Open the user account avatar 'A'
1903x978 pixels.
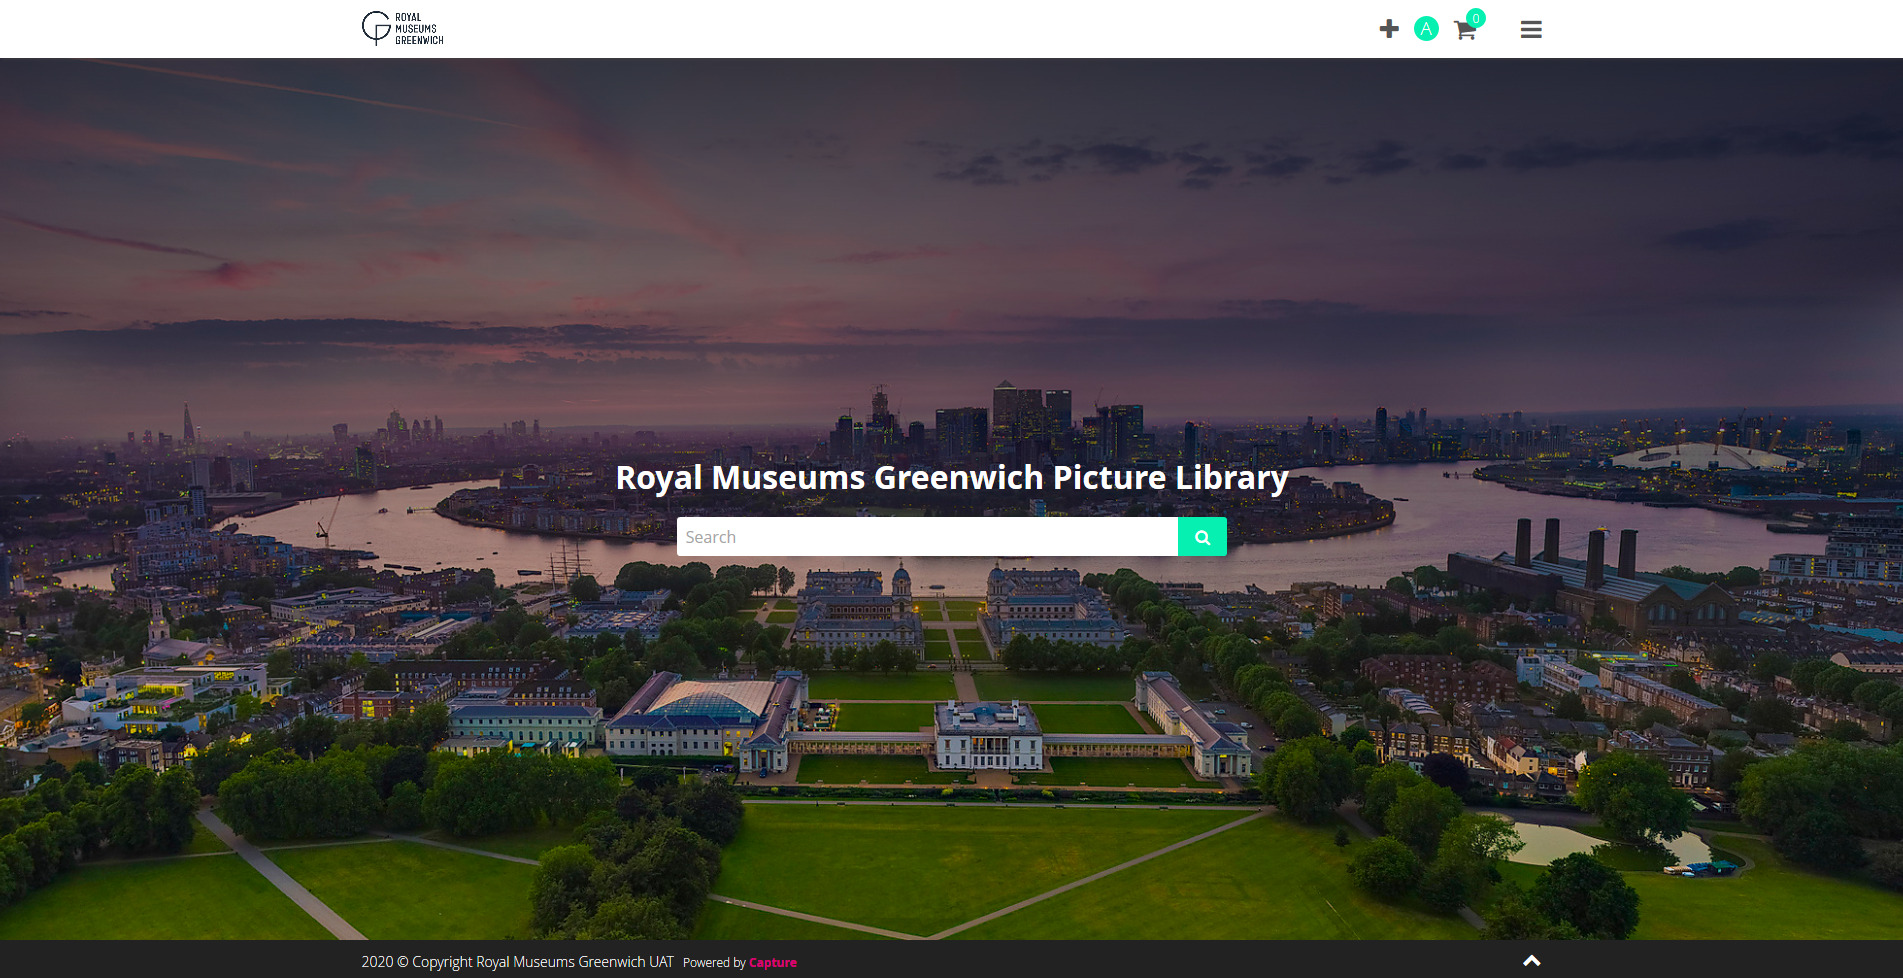[1426, 29]
